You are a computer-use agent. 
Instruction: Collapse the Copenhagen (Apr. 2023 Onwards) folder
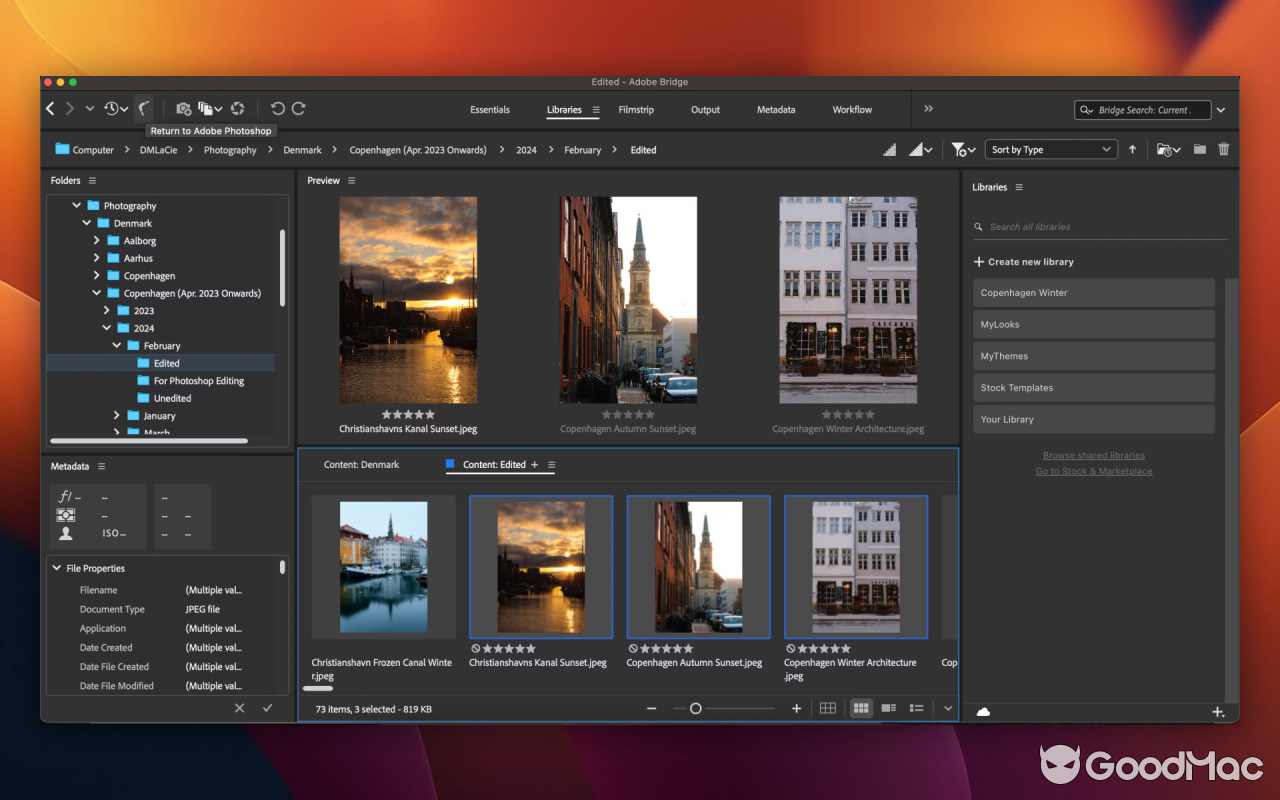point(97,293)
